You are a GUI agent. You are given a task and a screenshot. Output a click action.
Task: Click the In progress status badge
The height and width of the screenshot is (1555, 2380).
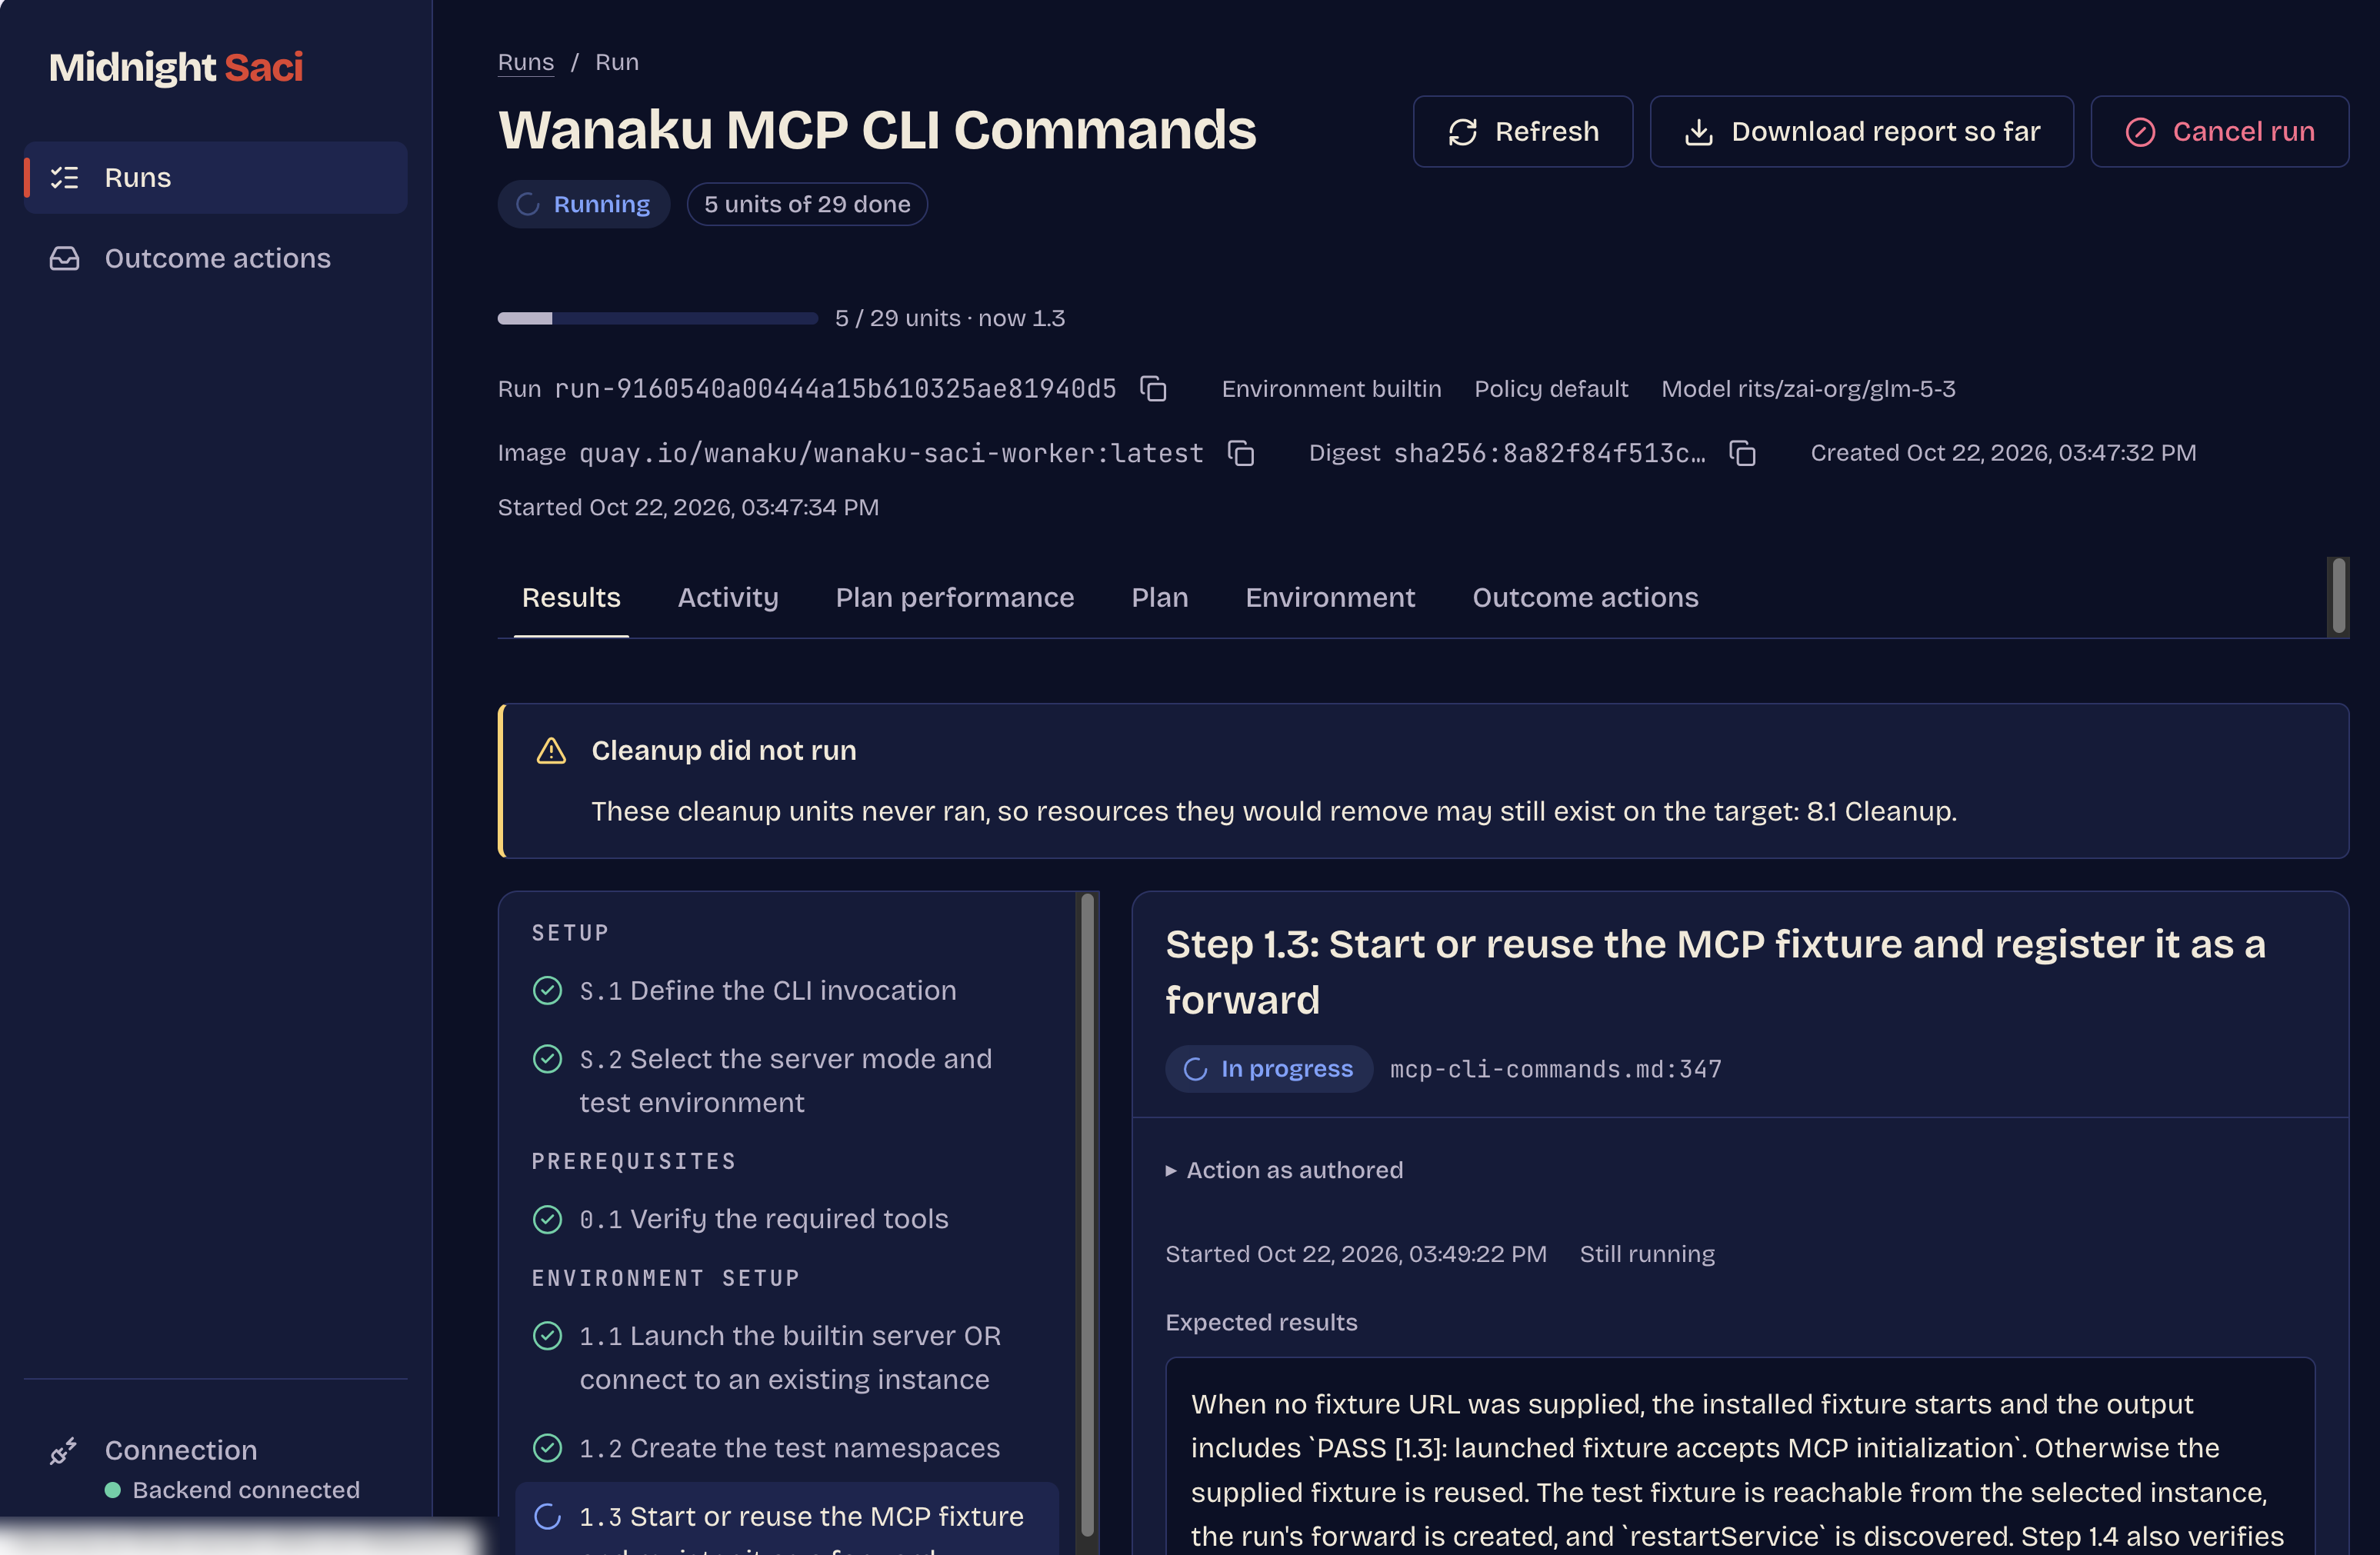tap(1268, 1070)
